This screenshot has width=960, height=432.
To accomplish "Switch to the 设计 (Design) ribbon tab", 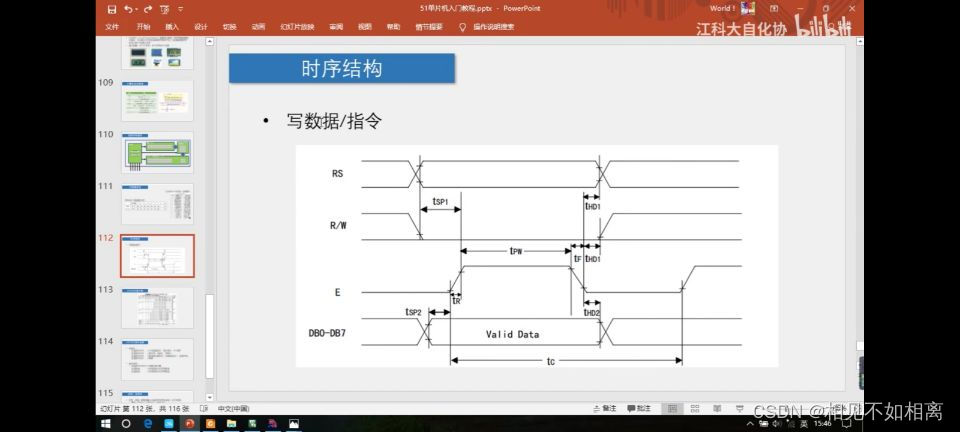I will pyautogui.click(x=201, y=27).
